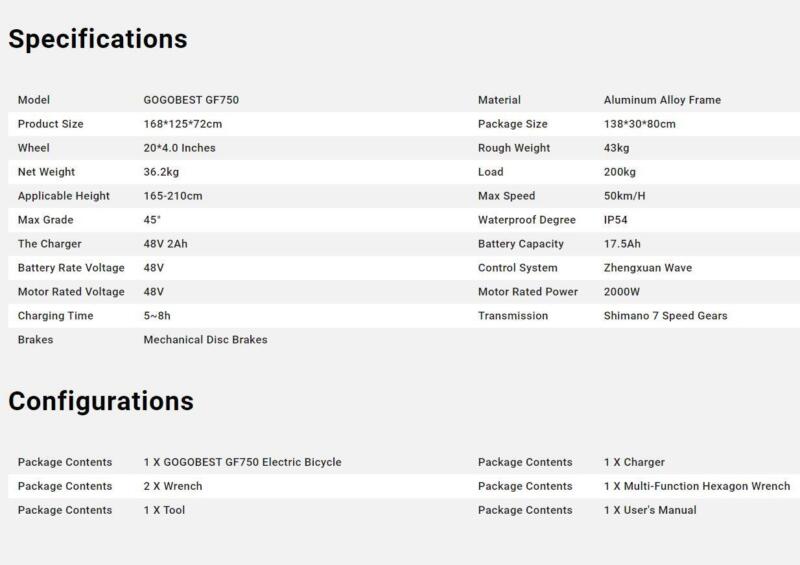
Task: Select the GOGOBEST GF750 model value
Action: pyautogui.click(x=191, y=100)
